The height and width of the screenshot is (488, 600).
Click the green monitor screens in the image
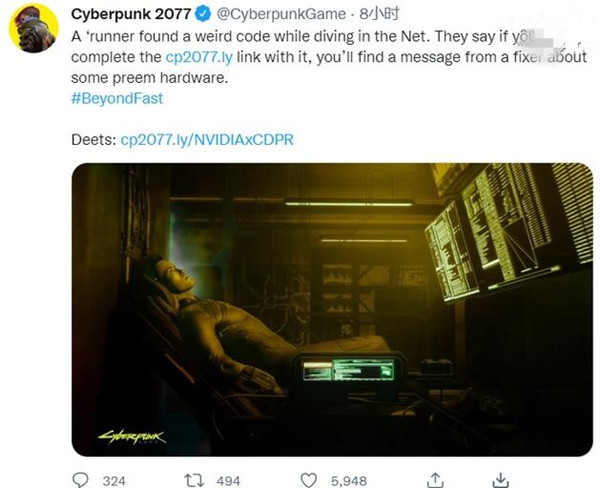pyautogui.click(x=509, y=230)
